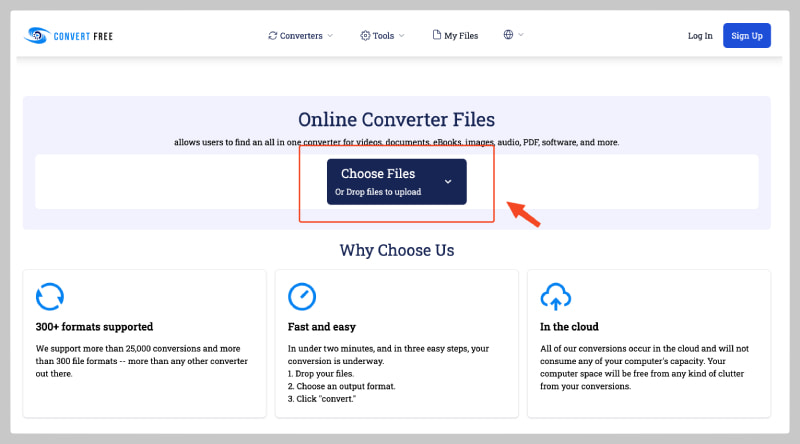Open the Tools menu
This screenshot has width=800, height=444.
click(383, 35)
